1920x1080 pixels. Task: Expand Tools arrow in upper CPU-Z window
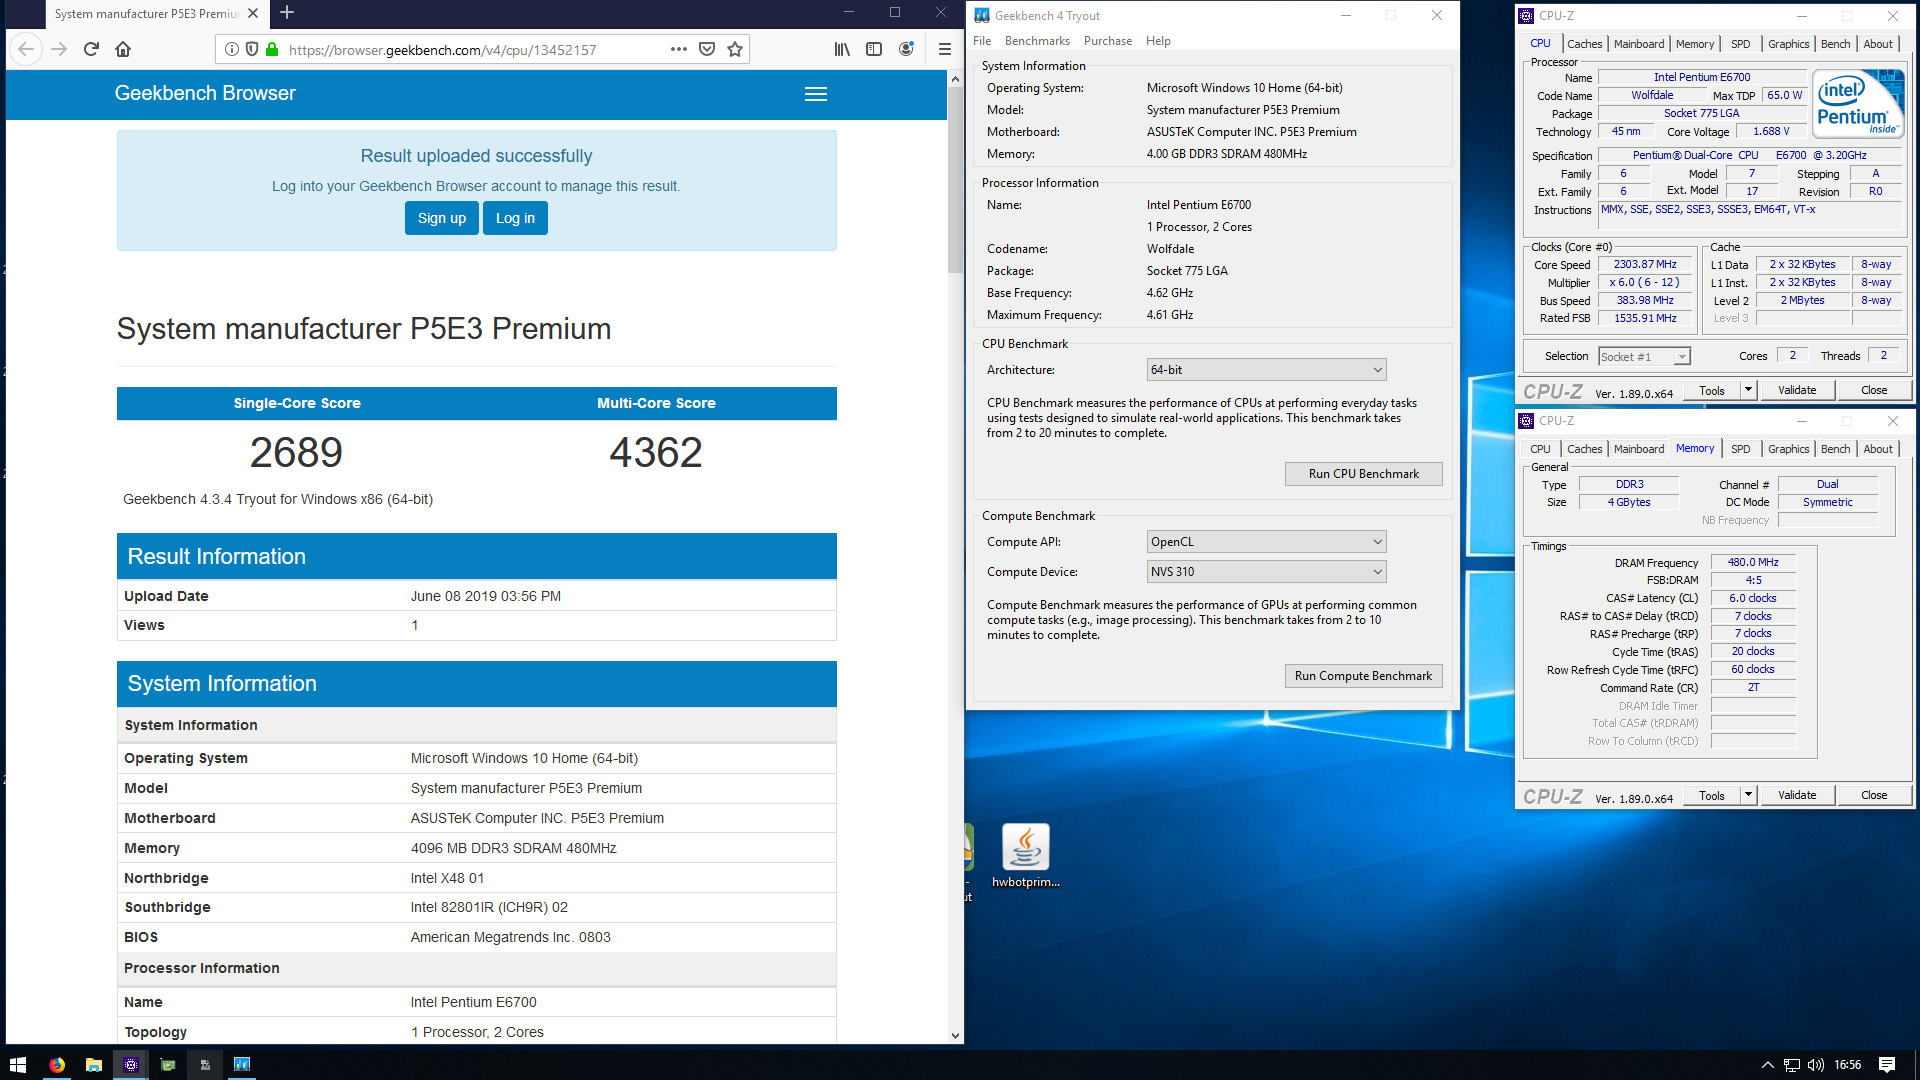[1748, 391]
